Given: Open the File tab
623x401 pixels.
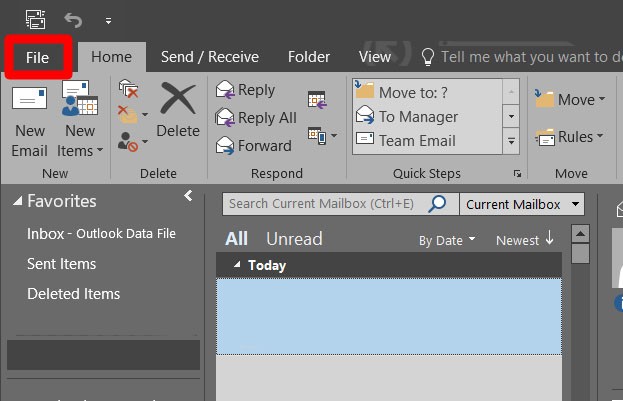Looking at the screenshot, I should pos(38,58).
